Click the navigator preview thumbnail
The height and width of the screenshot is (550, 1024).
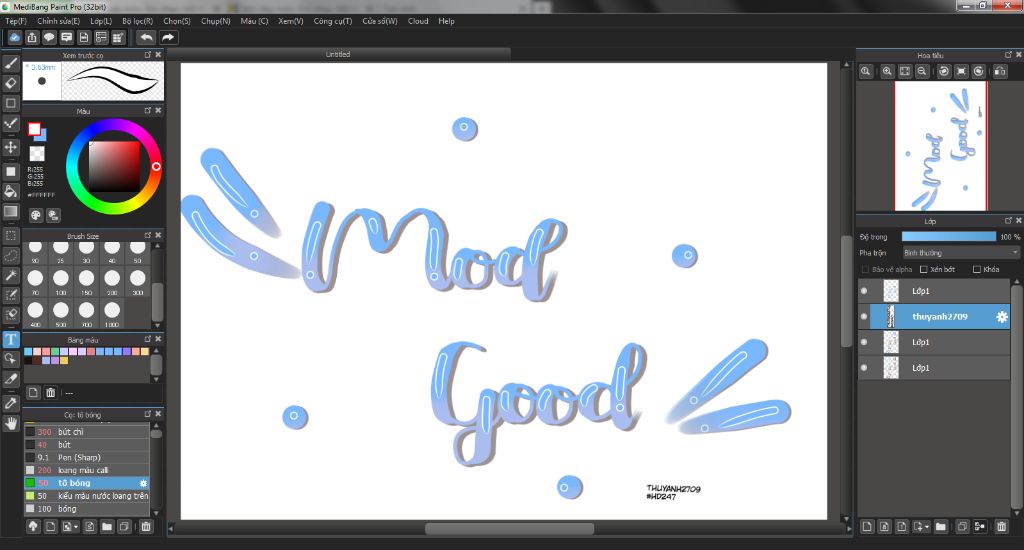(x=940, y=146)
